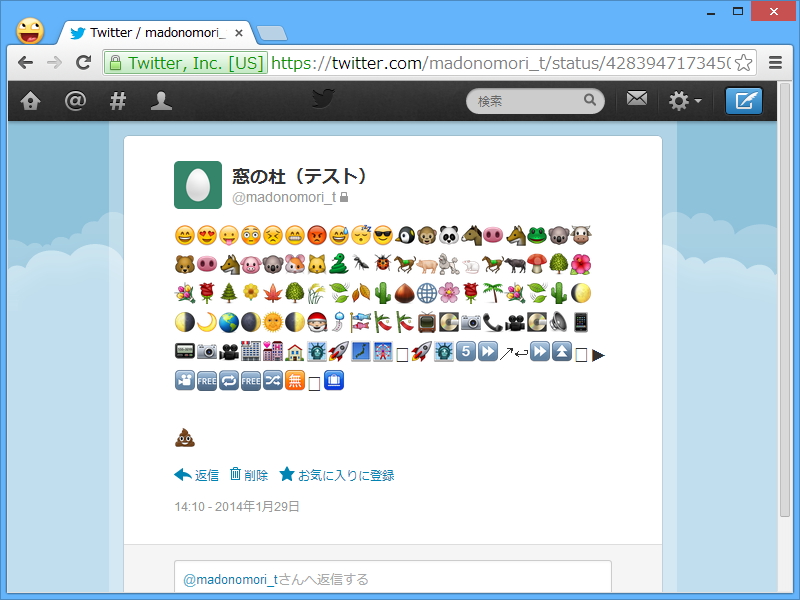Open Chrome's hamburger menu

click(x=776, y=62)
